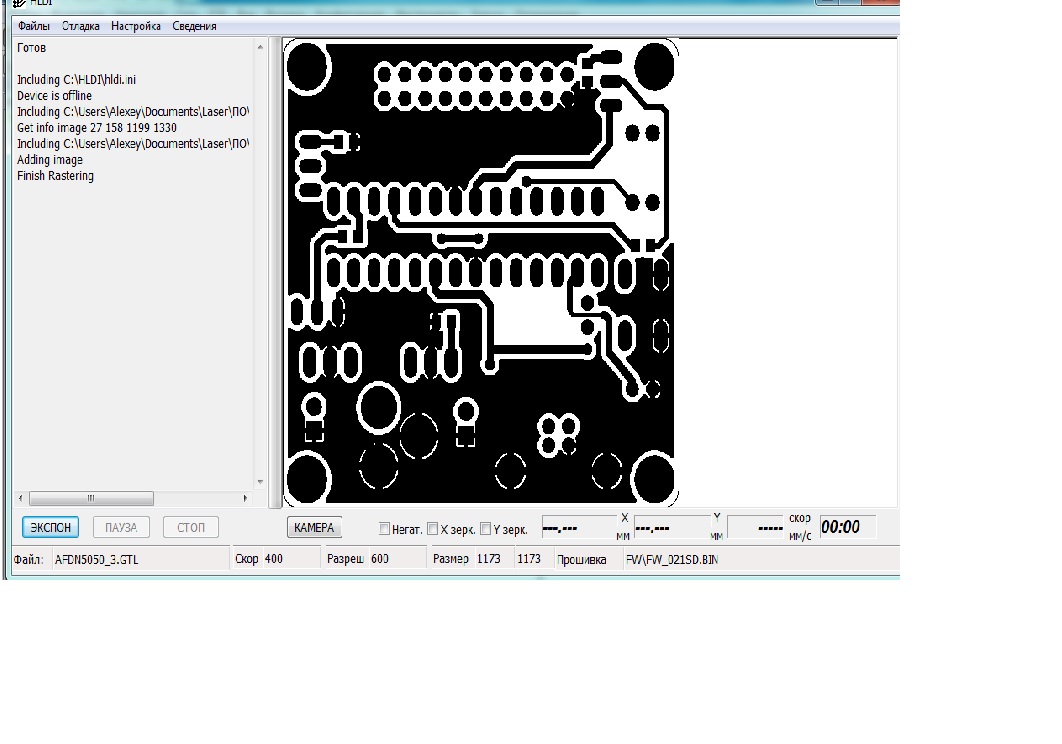
Task: Click the 'Finish Rastering' log line
Action: 55,175
